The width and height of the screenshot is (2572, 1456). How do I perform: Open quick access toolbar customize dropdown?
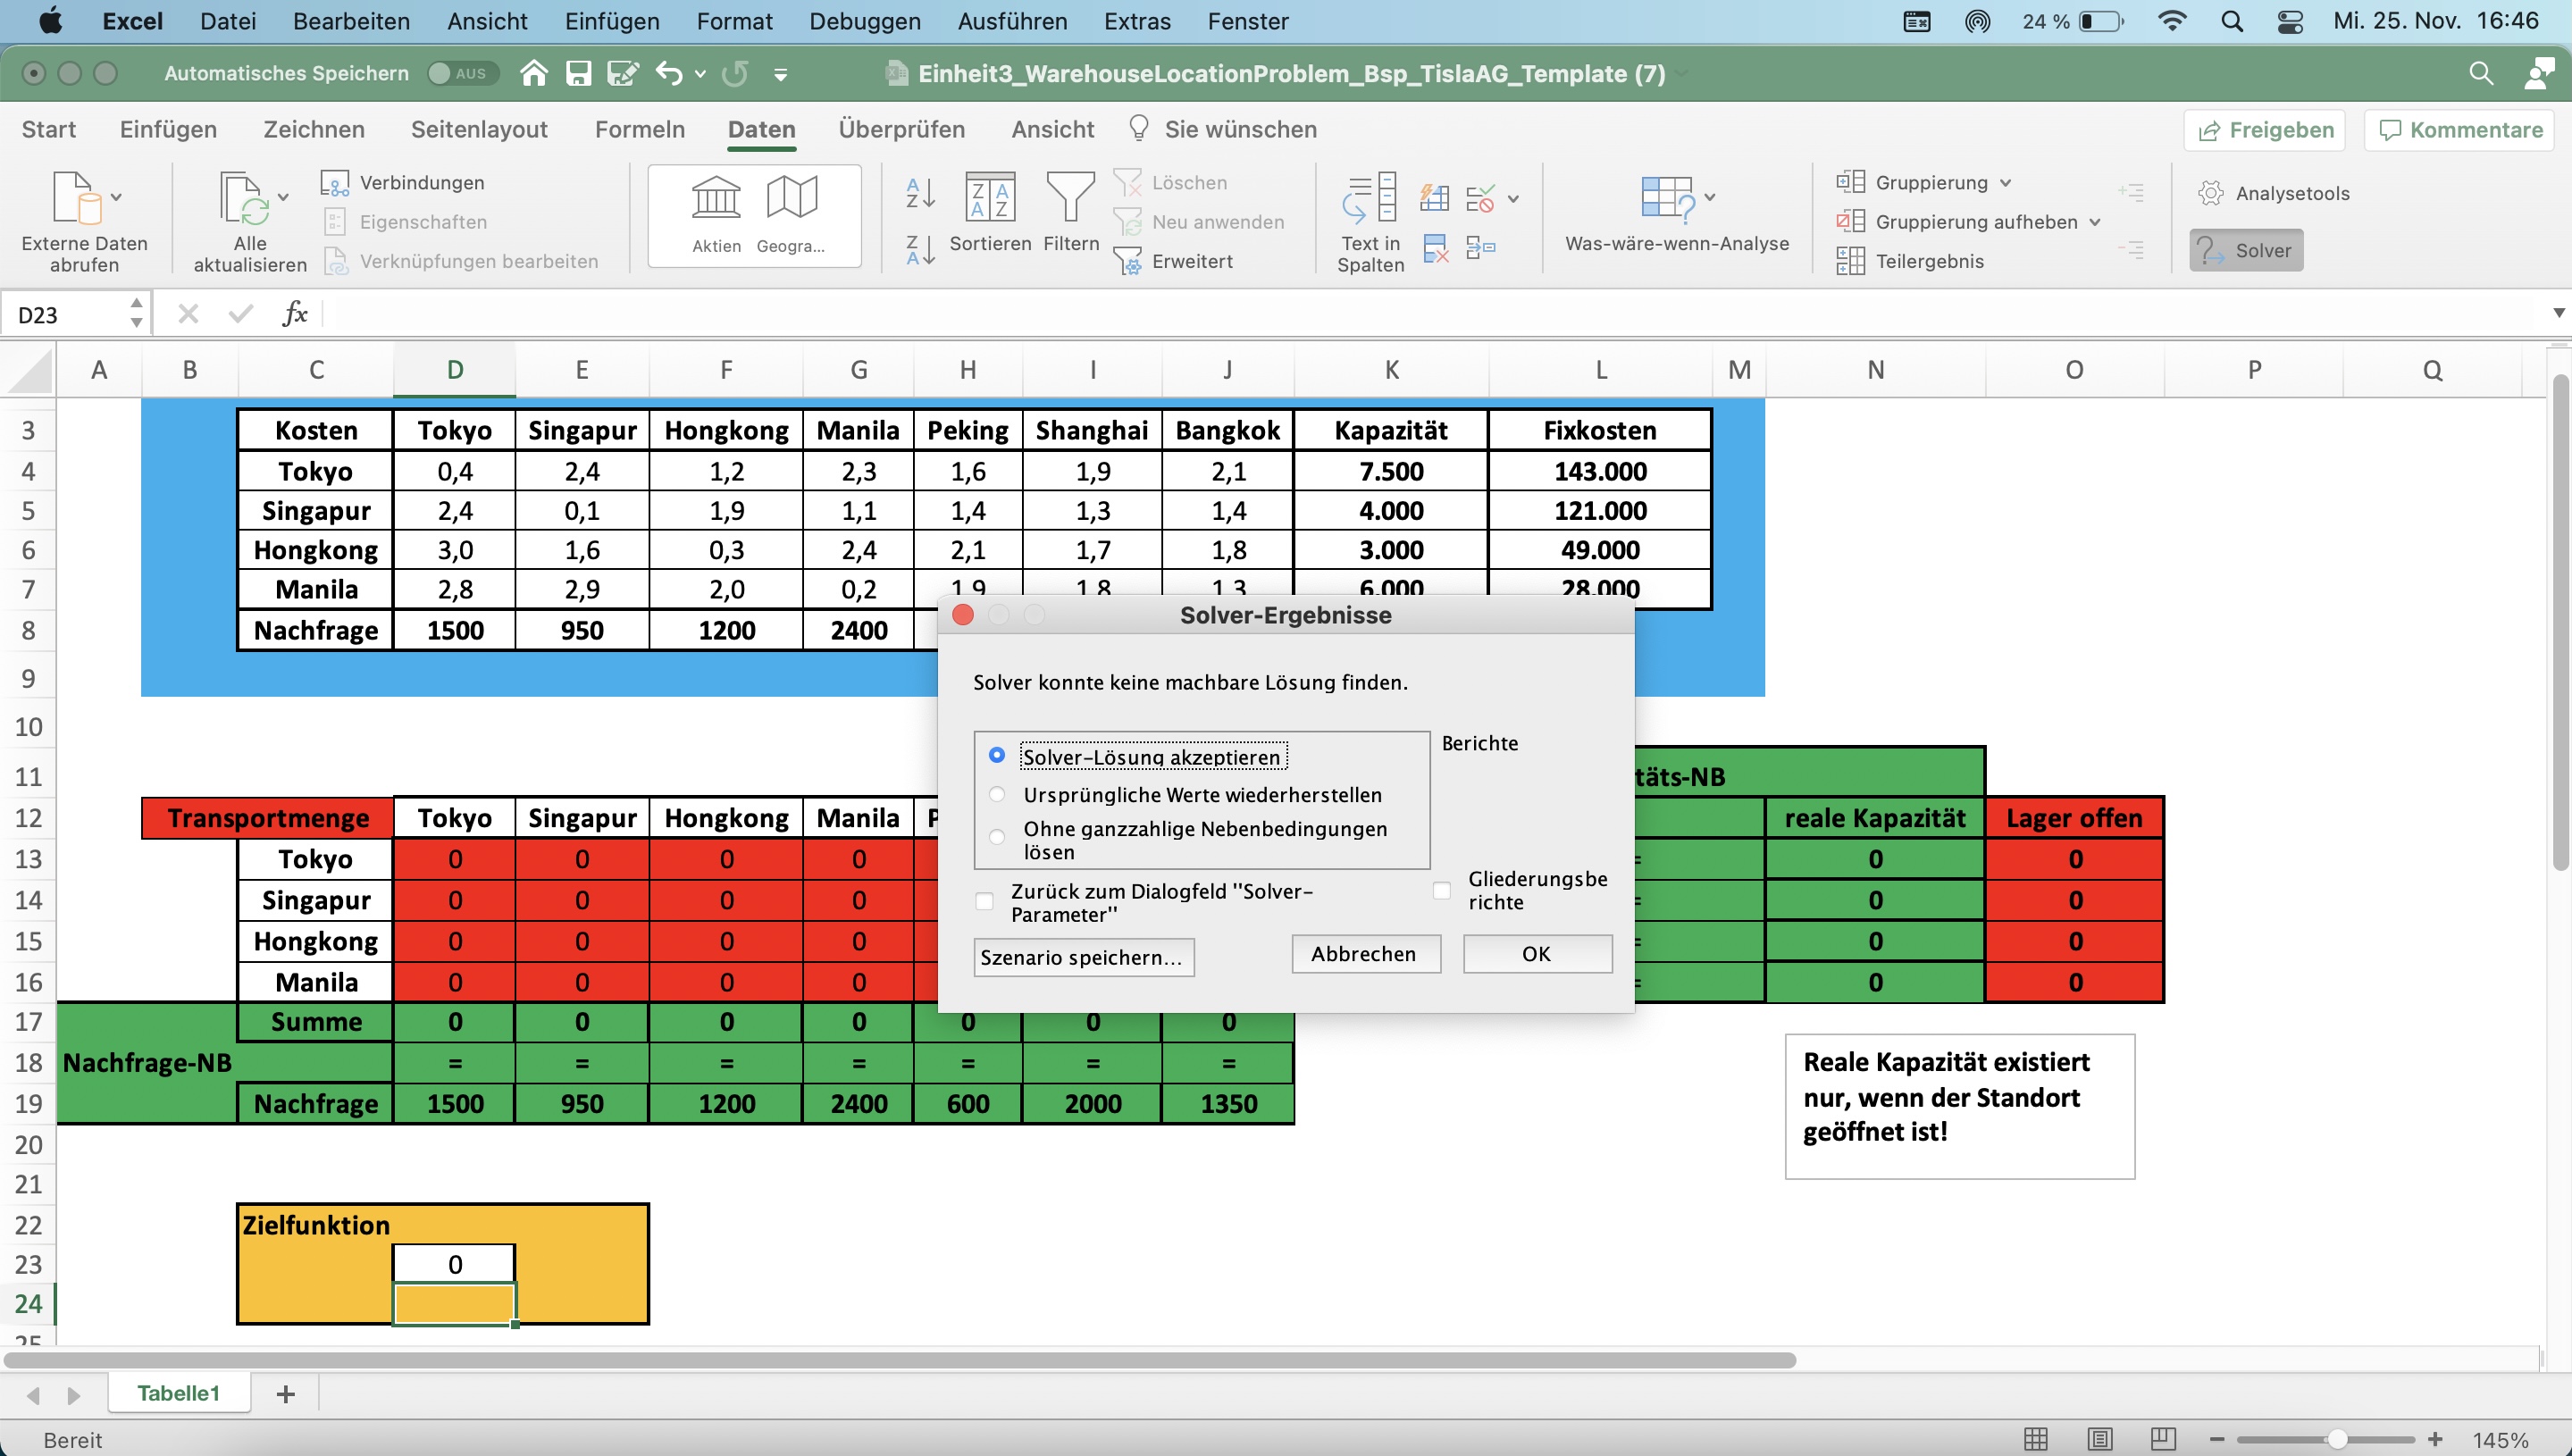pyautogui.click(x=780, y=73)
